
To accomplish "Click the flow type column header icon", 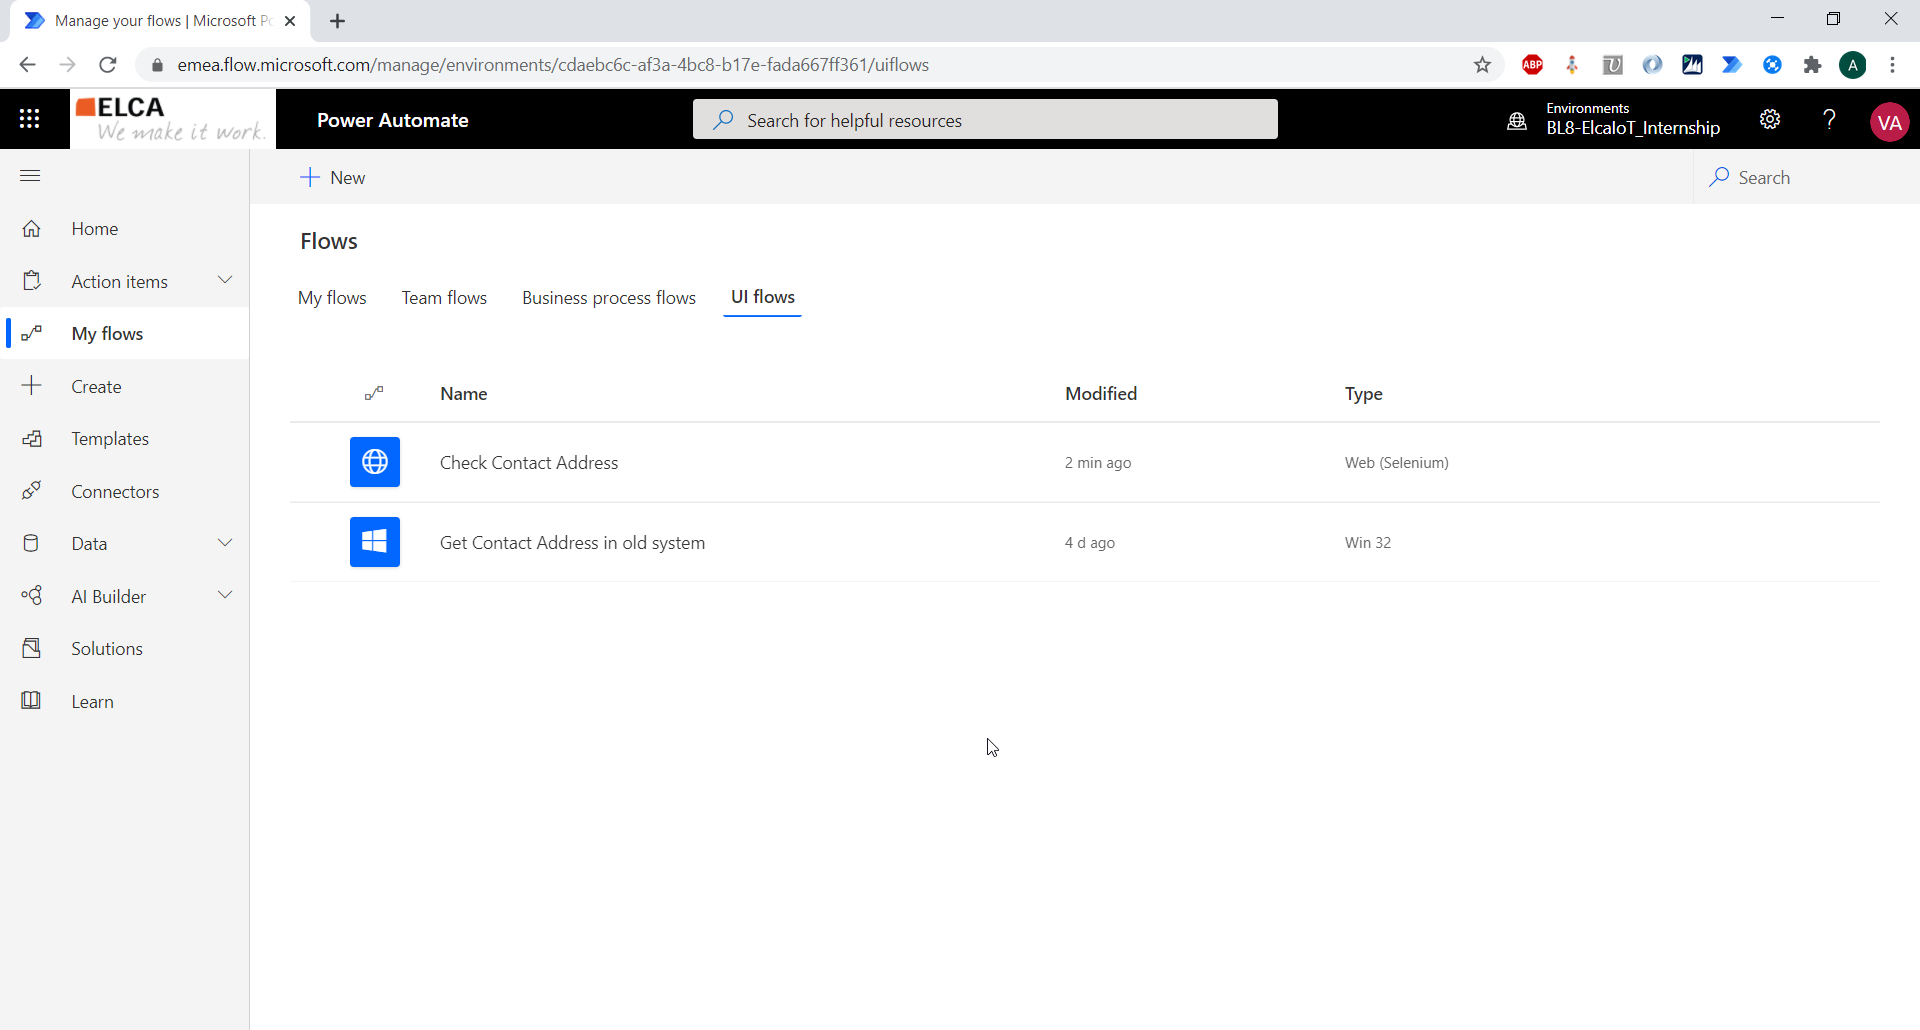I will (374, 394).
